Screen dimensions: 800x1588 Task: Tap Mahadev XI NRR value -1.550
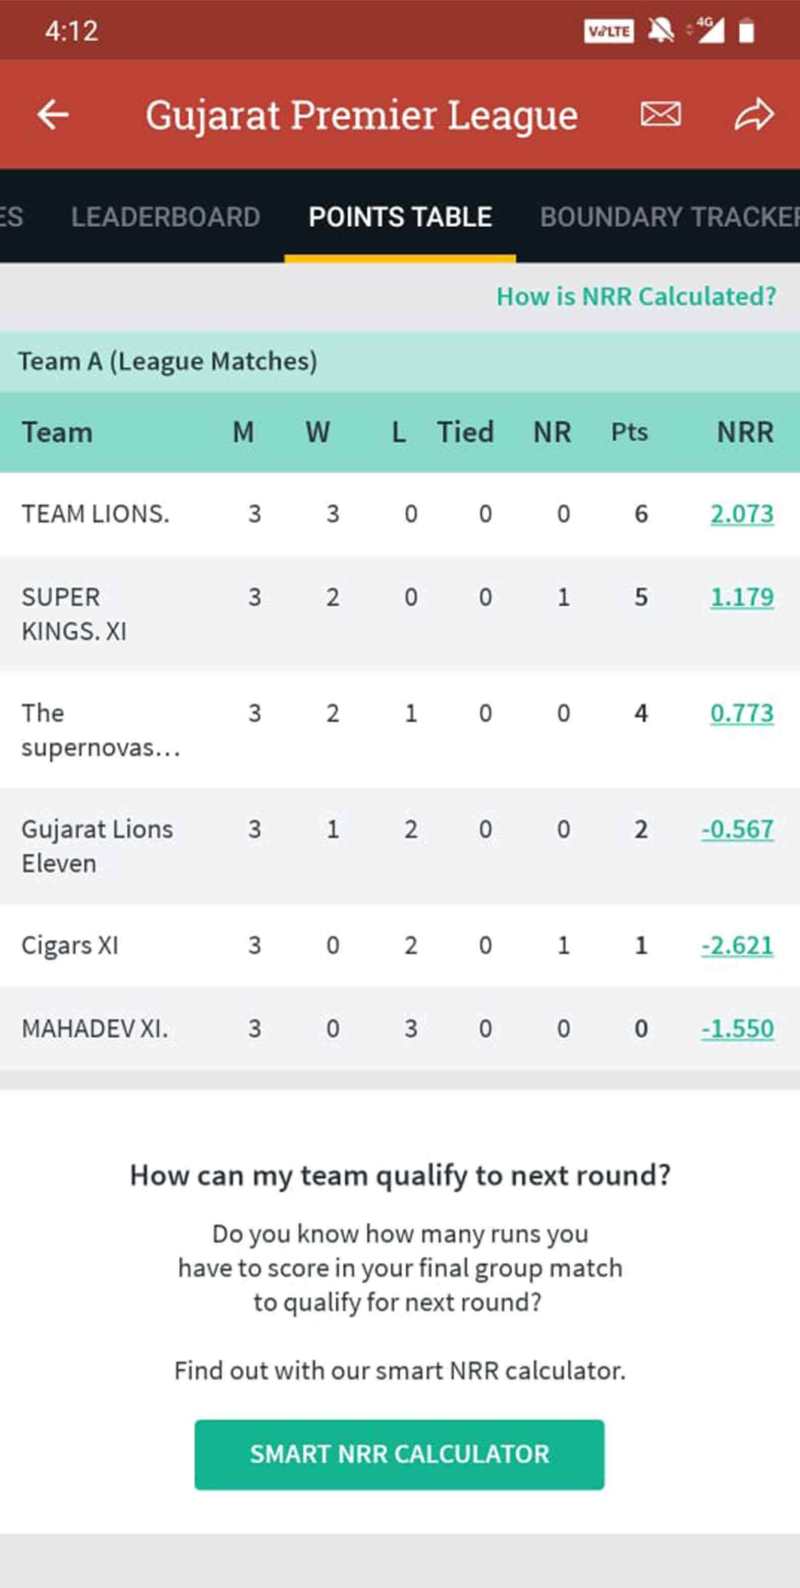tap(737, 1028)
